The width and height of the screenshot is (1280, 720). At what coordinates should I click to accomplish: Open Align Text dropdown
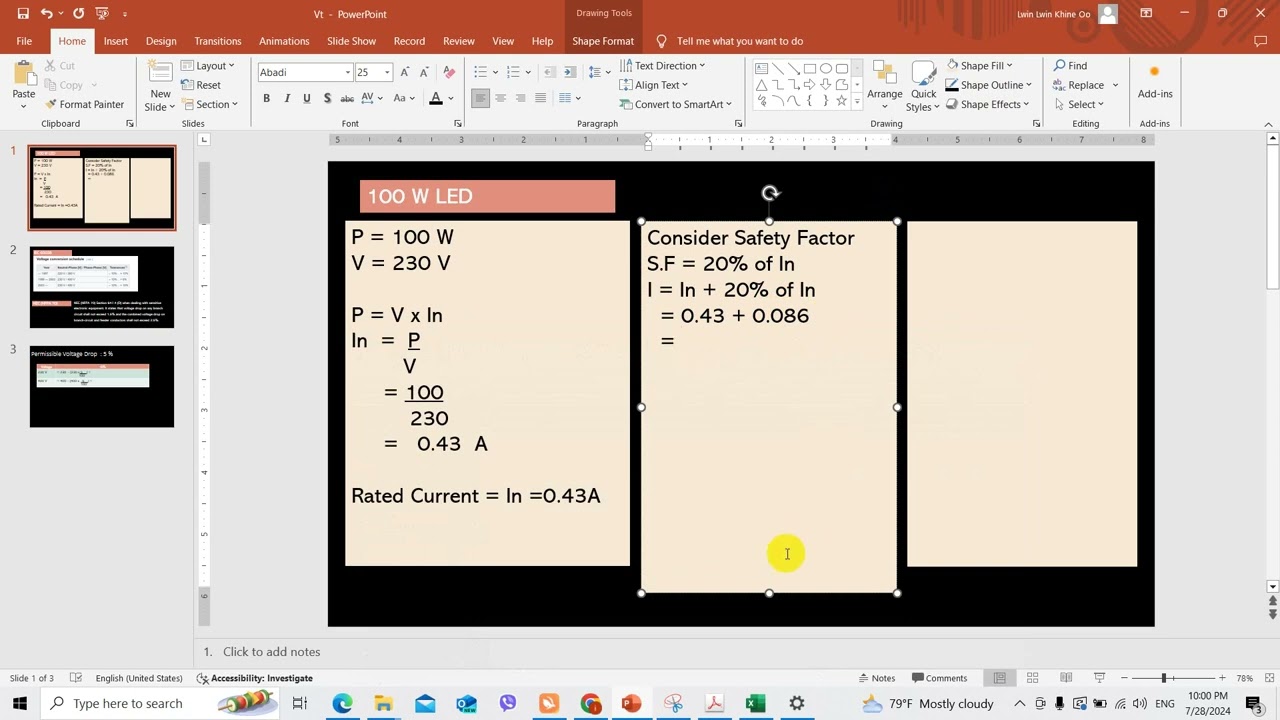coord(653,85)
